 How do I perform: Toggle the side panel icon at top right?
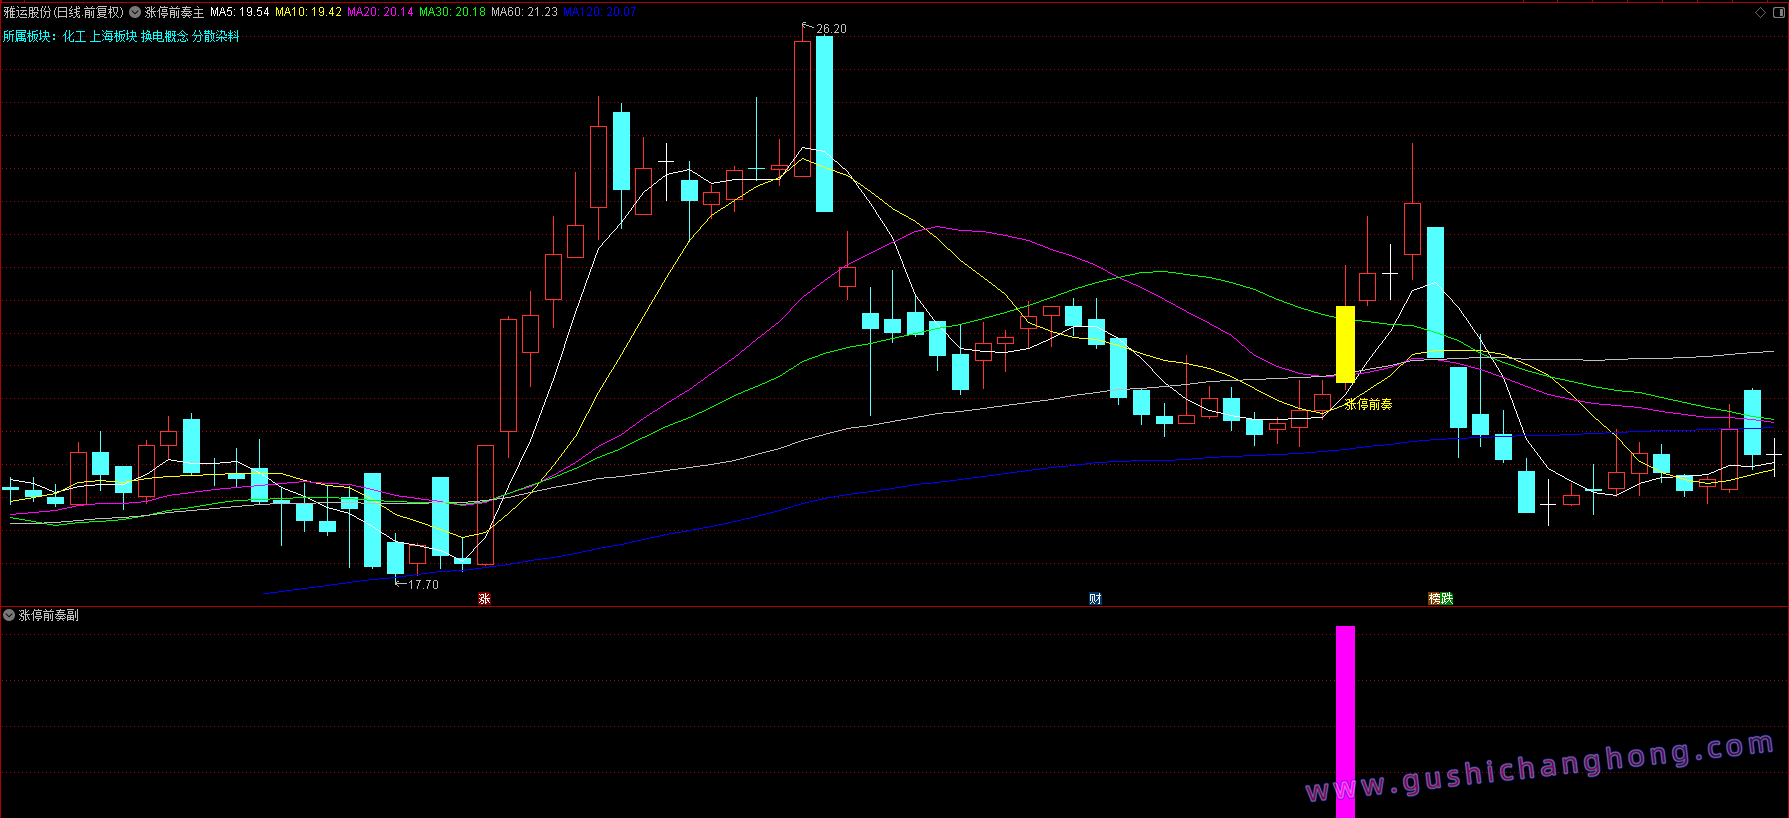(x=1777, y=12)
